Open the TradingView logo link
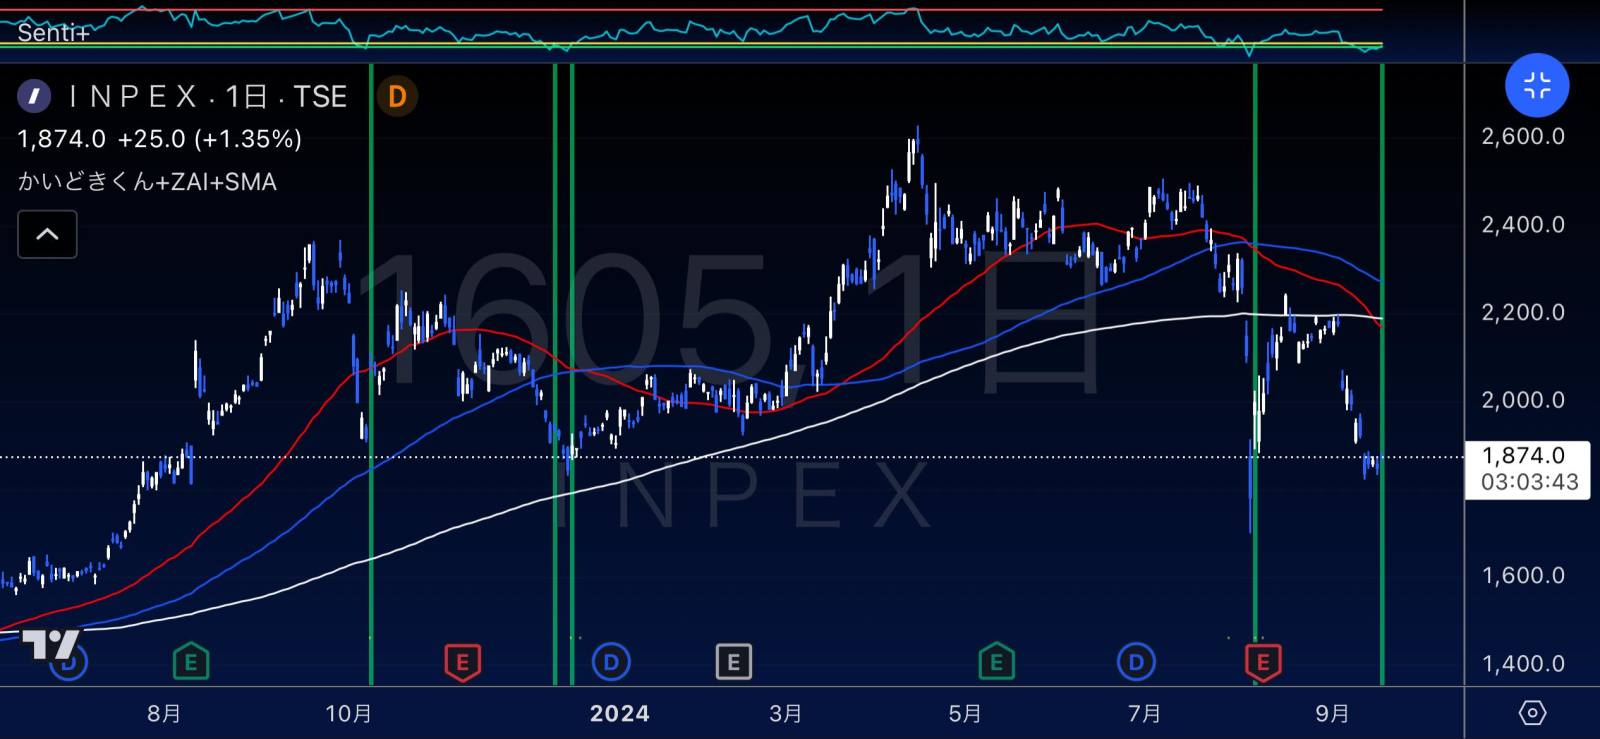This screenshot has height=739, width=1600. tap(50, 645)
